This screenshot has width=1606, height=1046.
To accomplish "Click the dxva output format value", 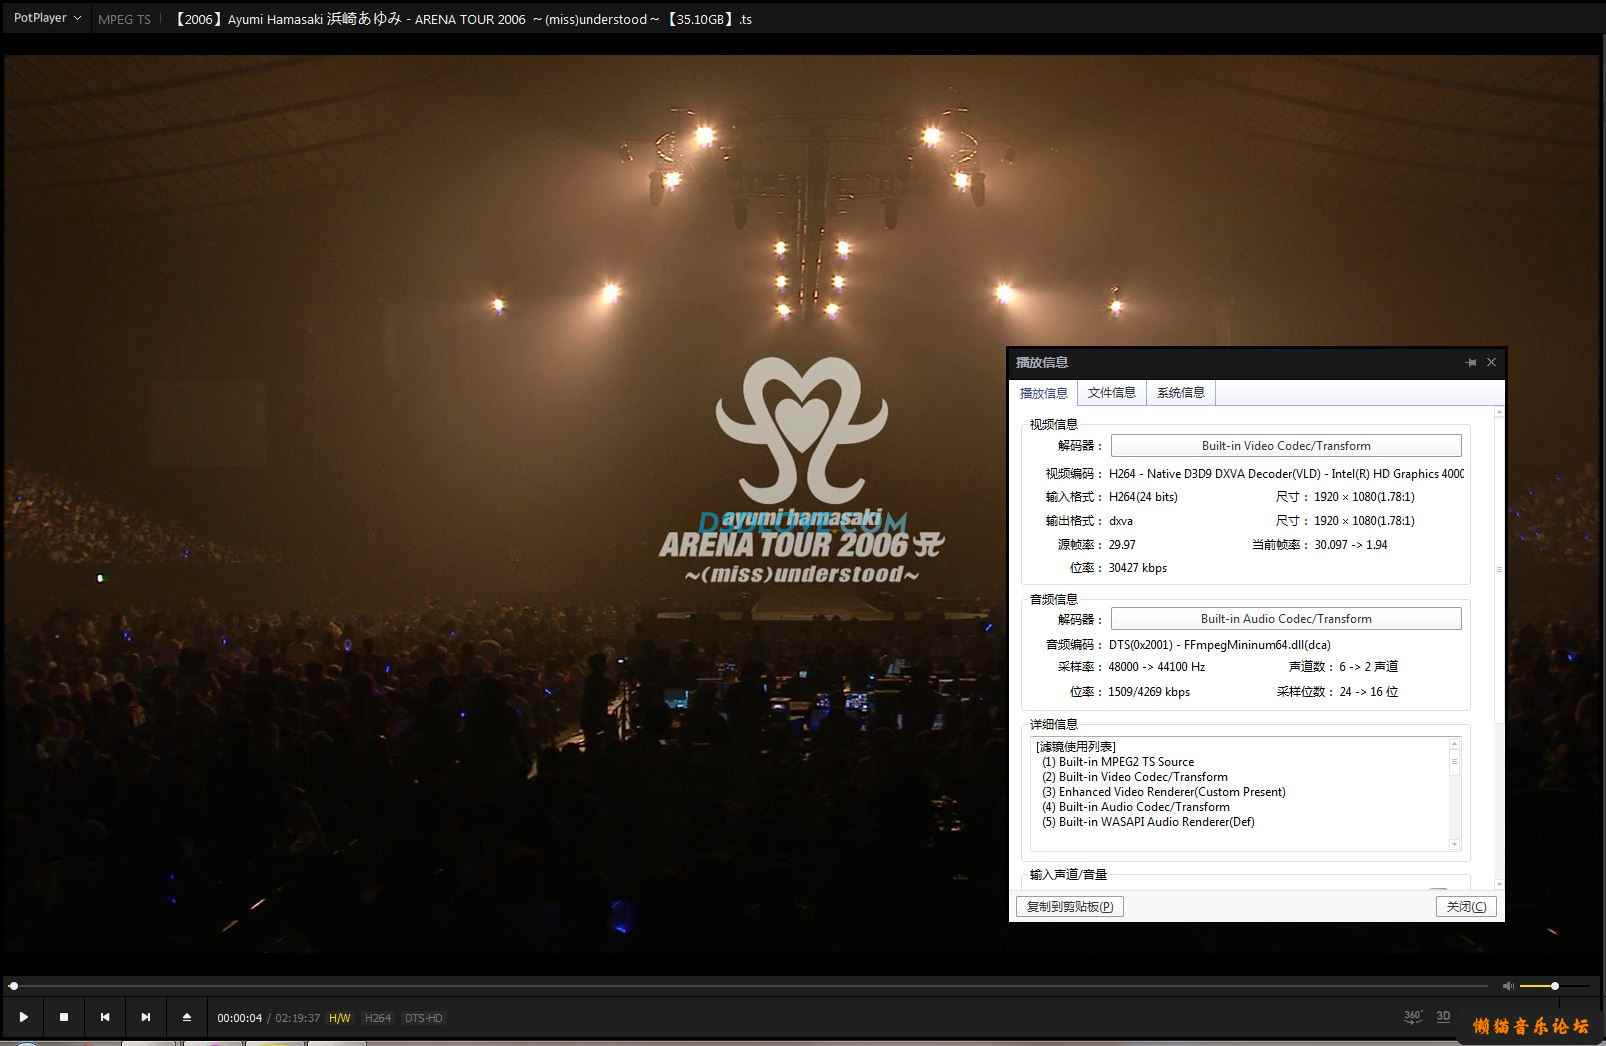I will tap(1121, 521).
